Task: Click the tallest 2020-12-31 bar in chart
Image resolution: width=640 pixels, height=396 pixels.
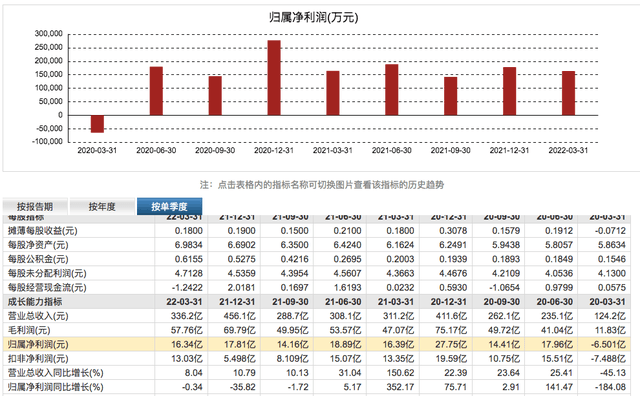Action: point(274,78)
